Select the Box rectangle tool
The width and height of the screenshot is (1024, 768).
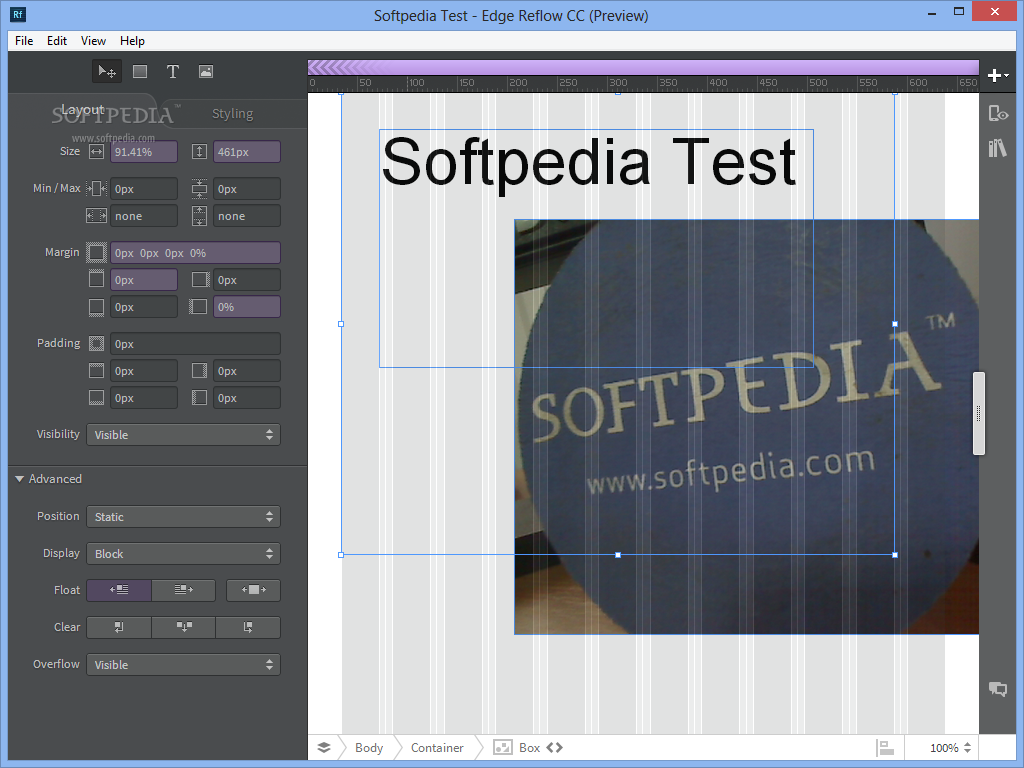pyautogui.click(x=140, y=71)
